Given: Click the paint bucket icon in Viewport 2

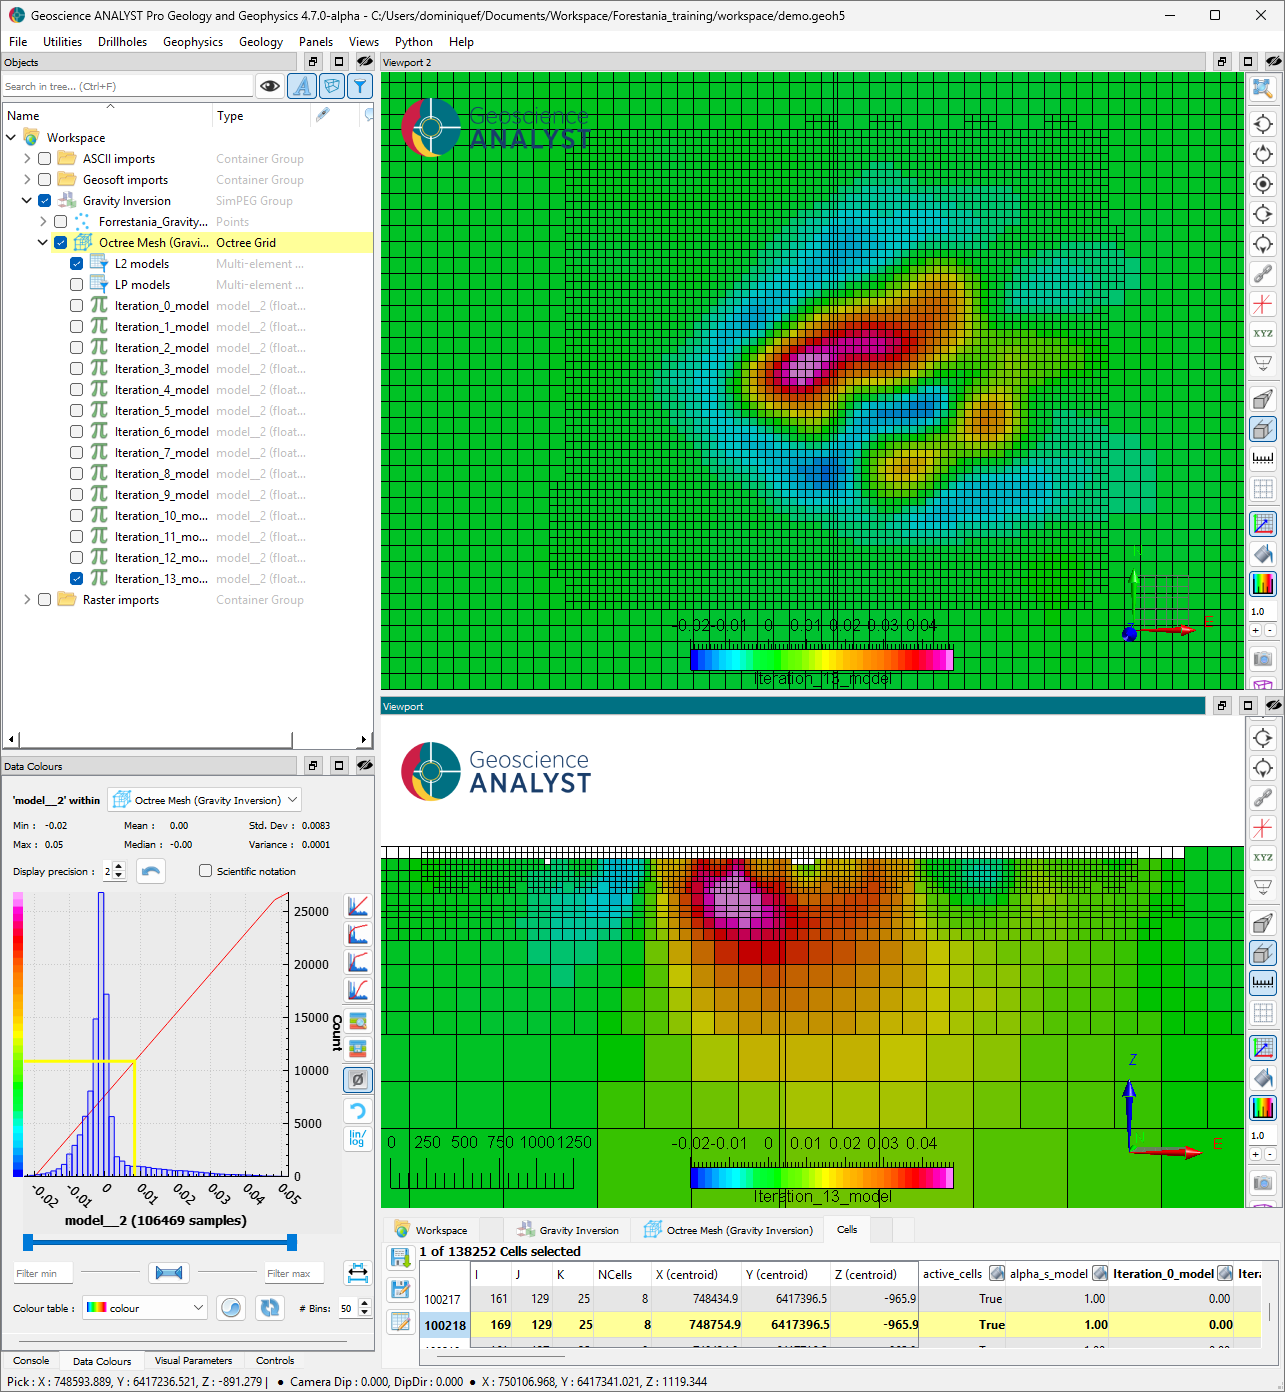Looking at the screenshot, I should click(1263, 554).
